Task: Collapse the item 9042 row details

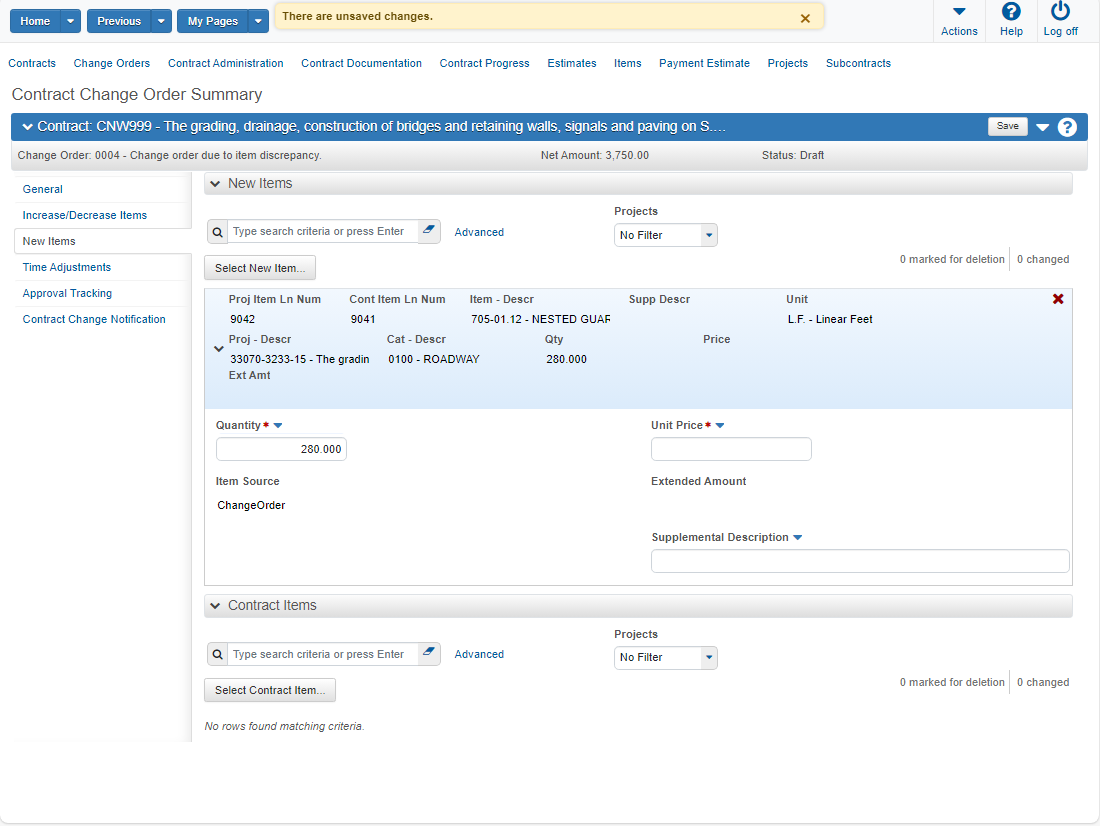Action: click(x=219, y=349)
